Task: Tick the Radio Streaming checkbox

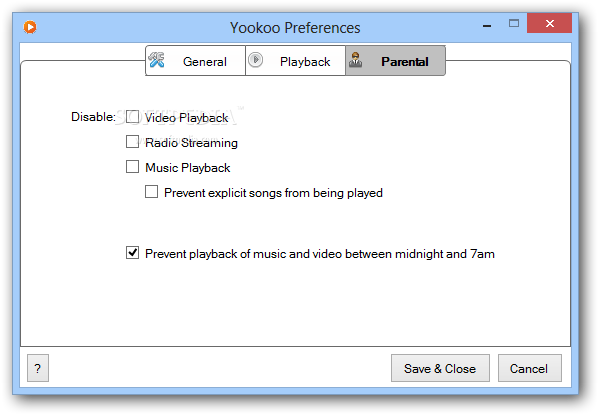Action: pyautogui.click(x=132, y=141)
